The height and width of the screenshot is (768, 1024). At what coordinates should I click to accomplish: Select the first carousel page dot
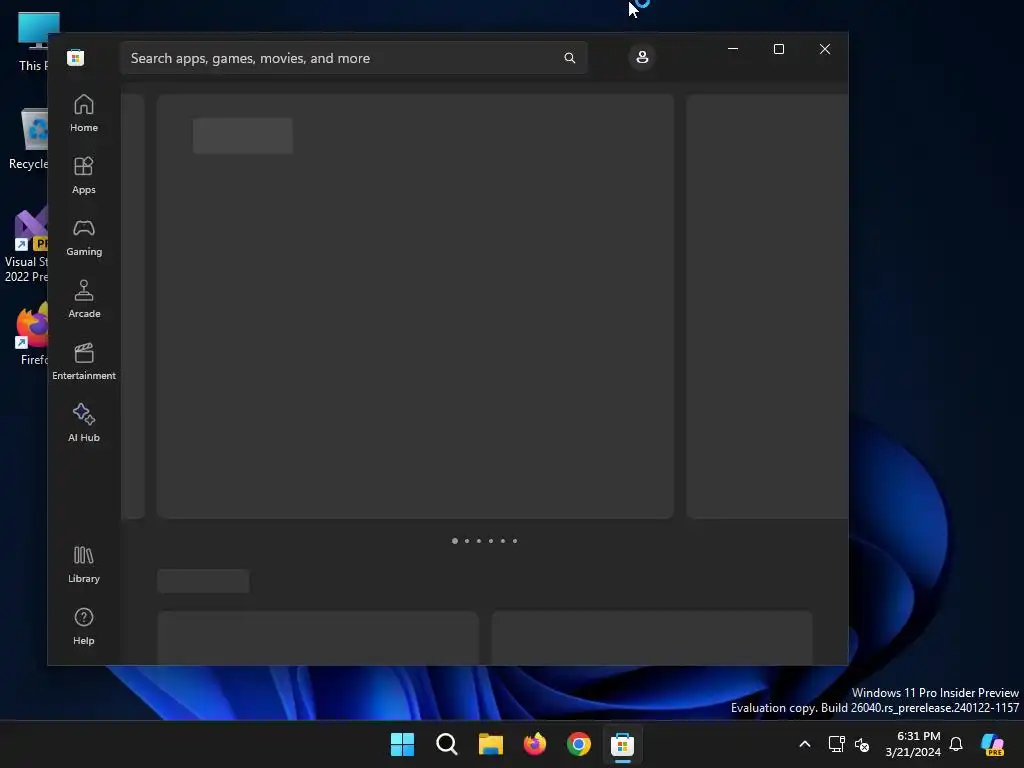[x=455, y=541]
